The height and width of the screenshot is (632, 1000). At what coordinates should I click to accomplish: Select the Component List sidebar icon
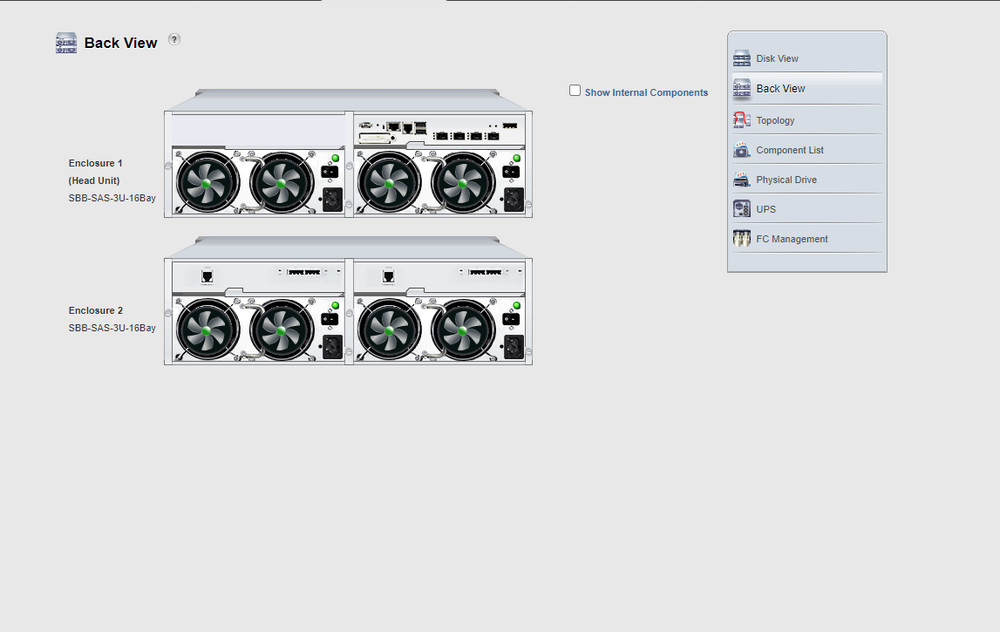(741, 150)
